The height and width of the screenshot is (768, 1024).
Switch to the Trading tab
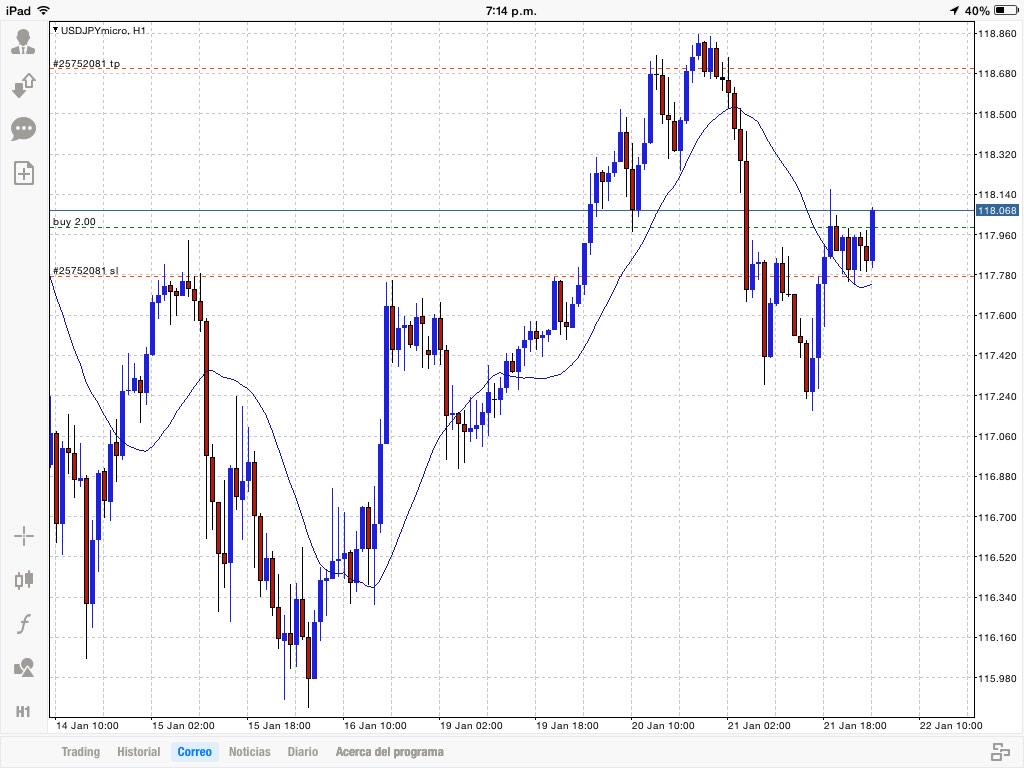pyautogui.click(x=80, y=752)
